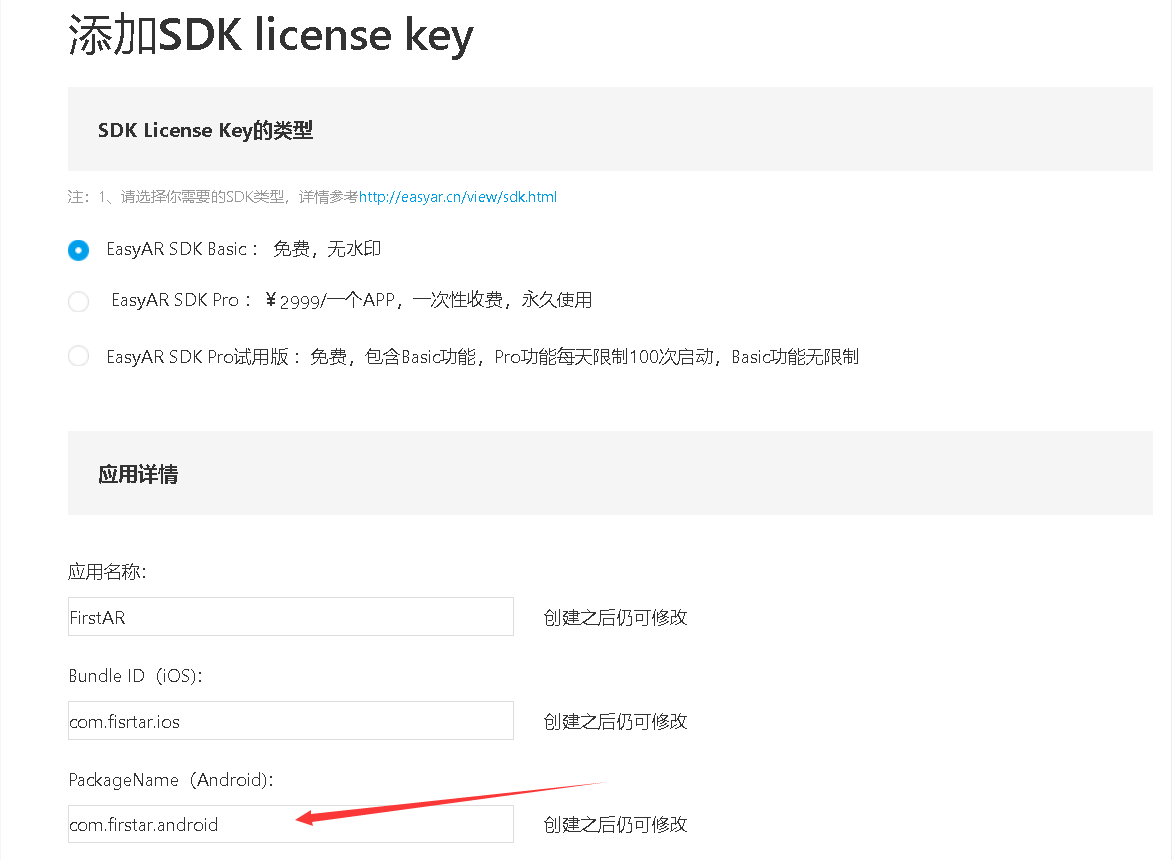Click 创建之后仍可修改 beside PackageName
The height and width of the screenshot is (860, 1172).
[x=615, y=824]
